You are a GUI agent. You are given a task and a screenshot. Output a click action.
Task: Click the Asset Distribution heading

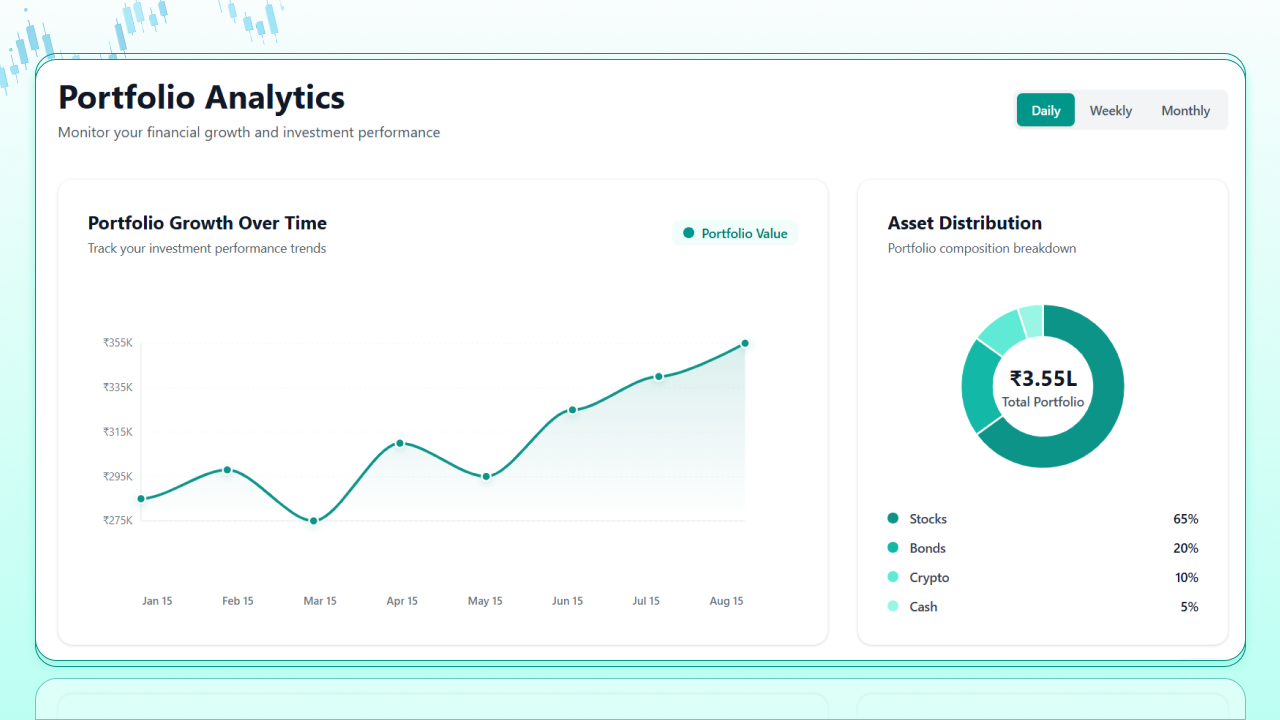[965, 223]
